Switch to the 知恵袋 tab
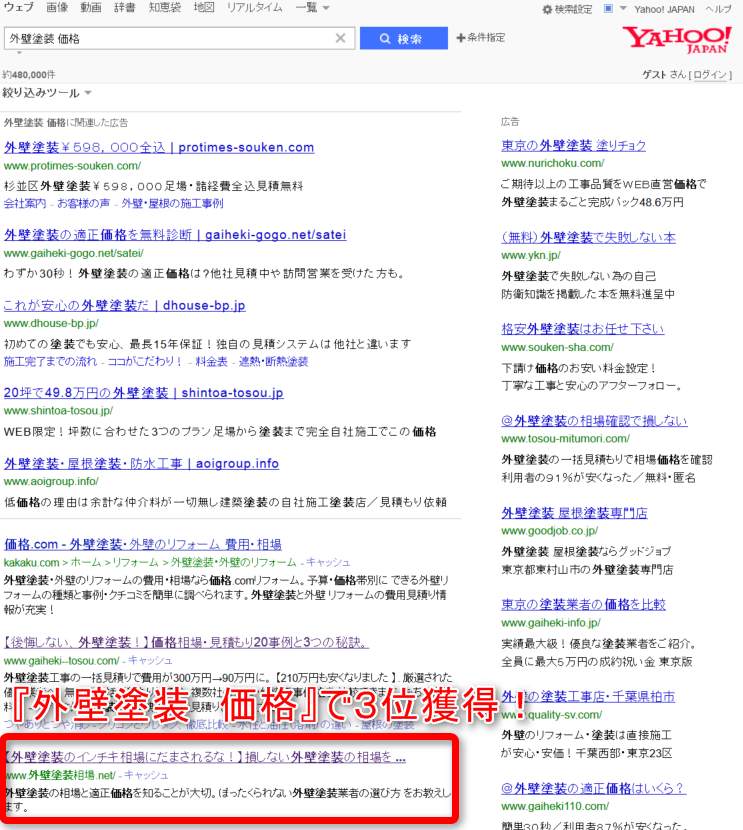This screenshot has height=830, width=743. 165,7
